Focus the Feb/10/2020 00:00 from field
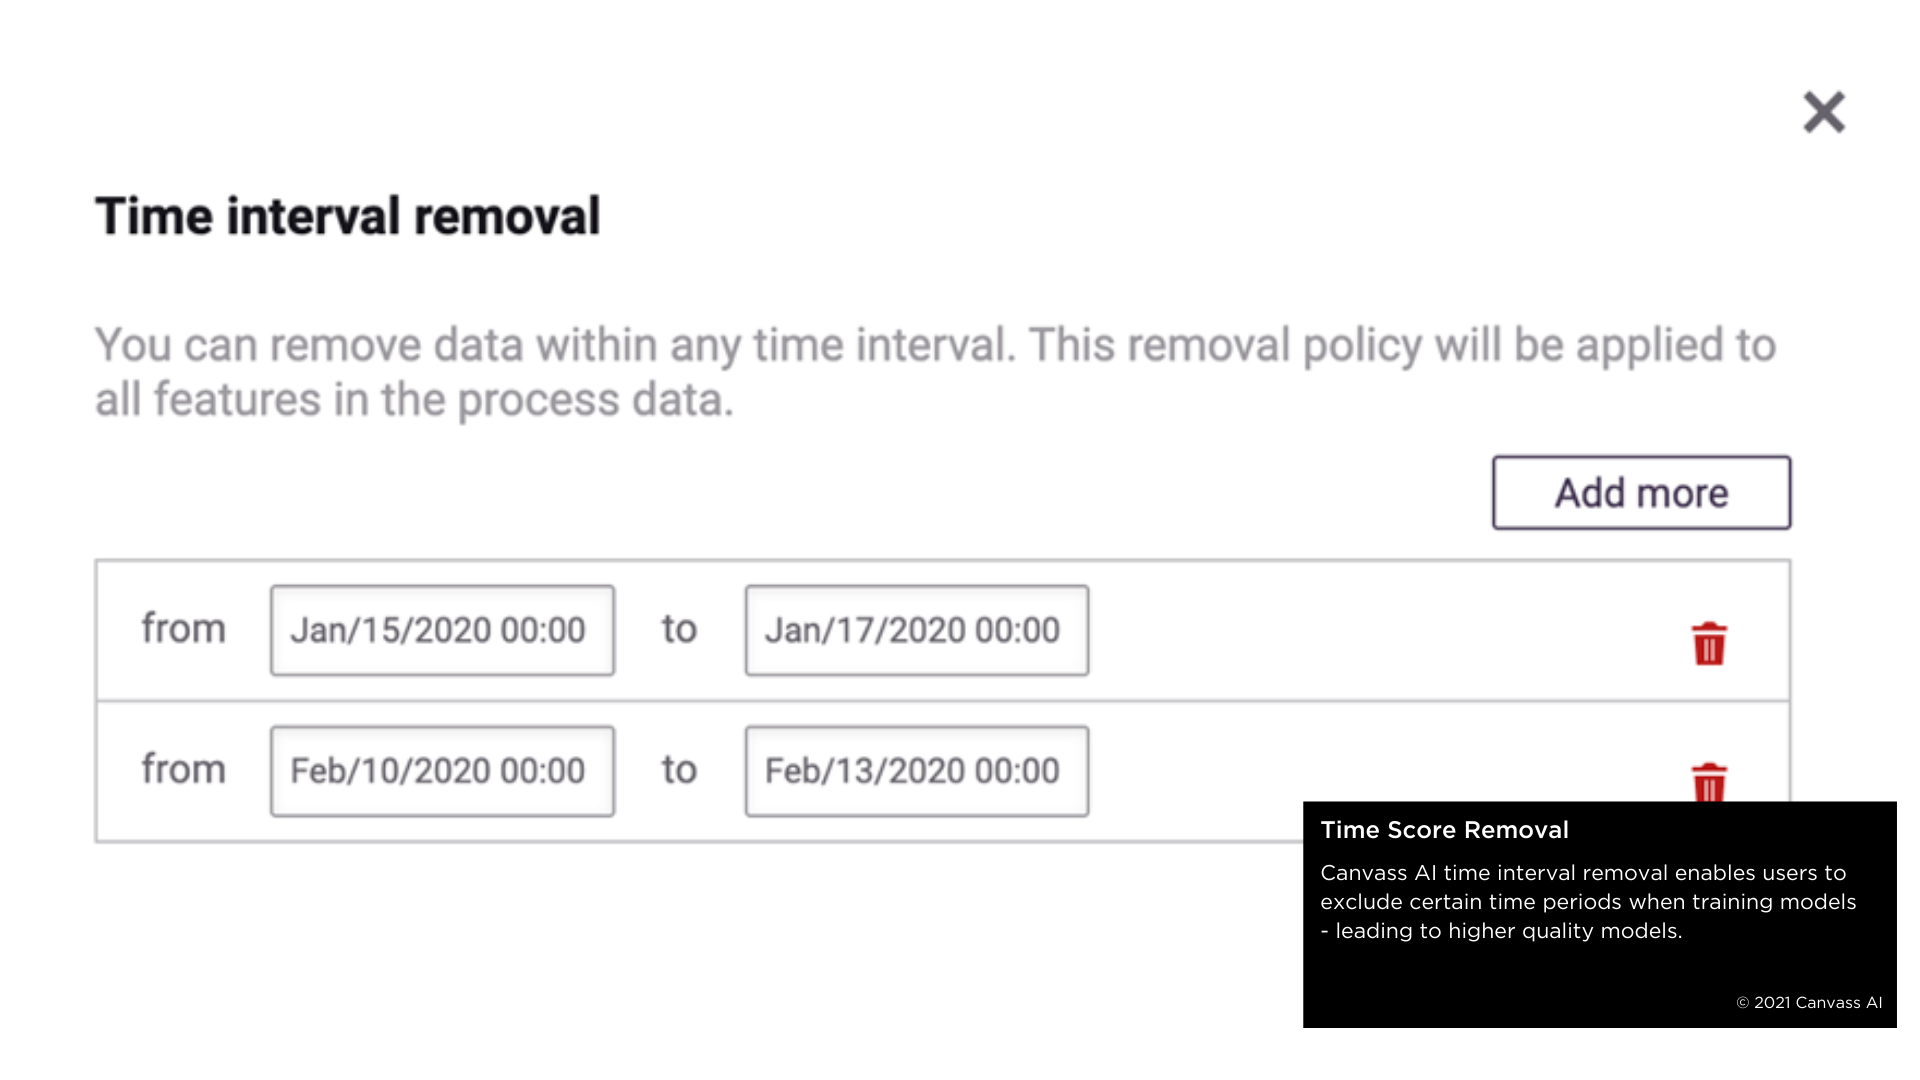1920x1080 pixels. [x=442, y=771]
